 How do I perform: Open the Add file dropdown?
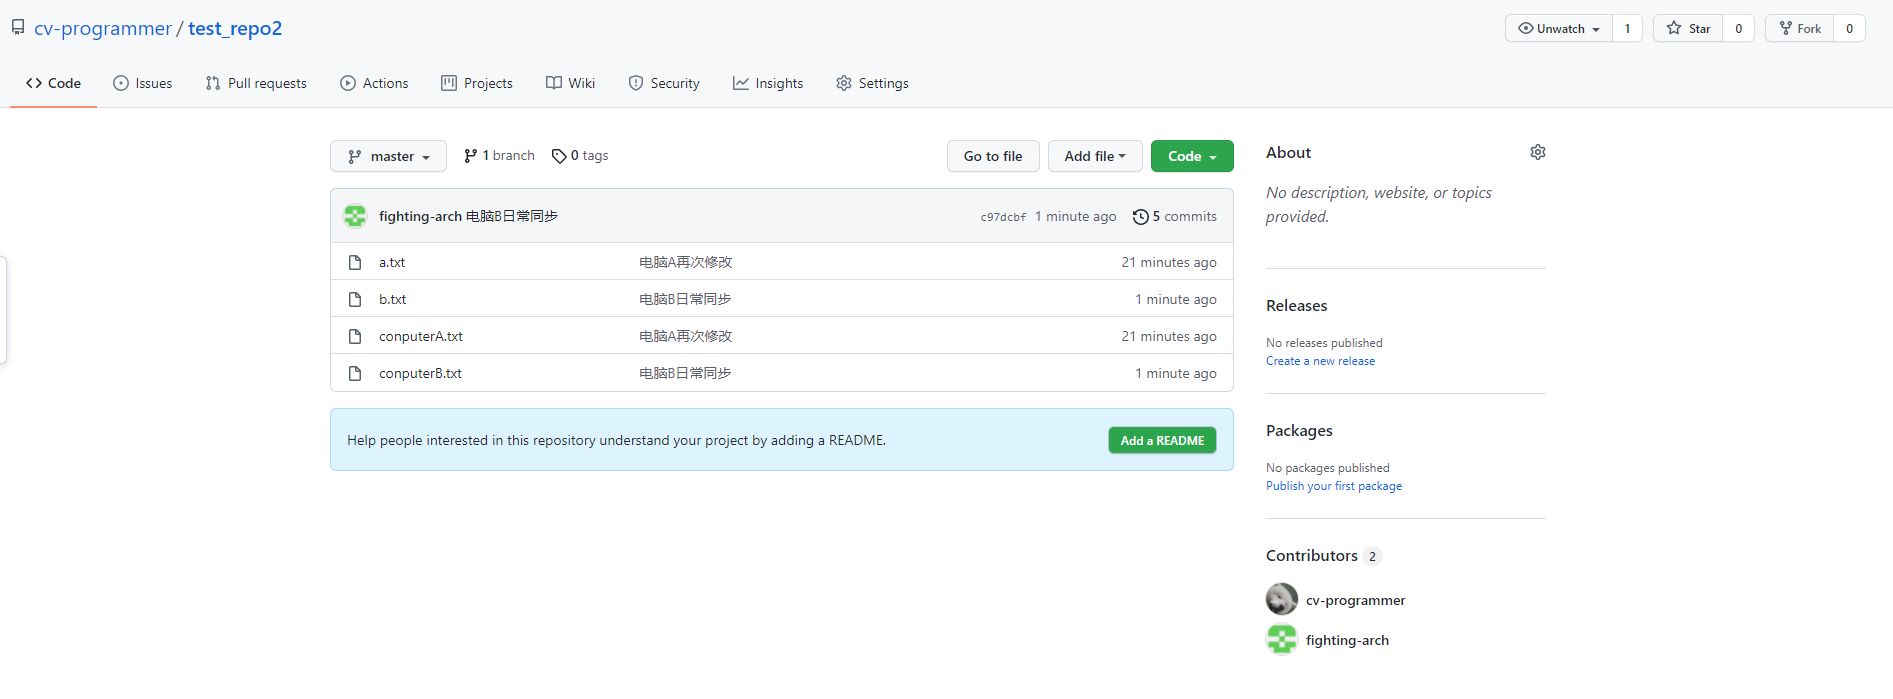(x=1094, y=157)
